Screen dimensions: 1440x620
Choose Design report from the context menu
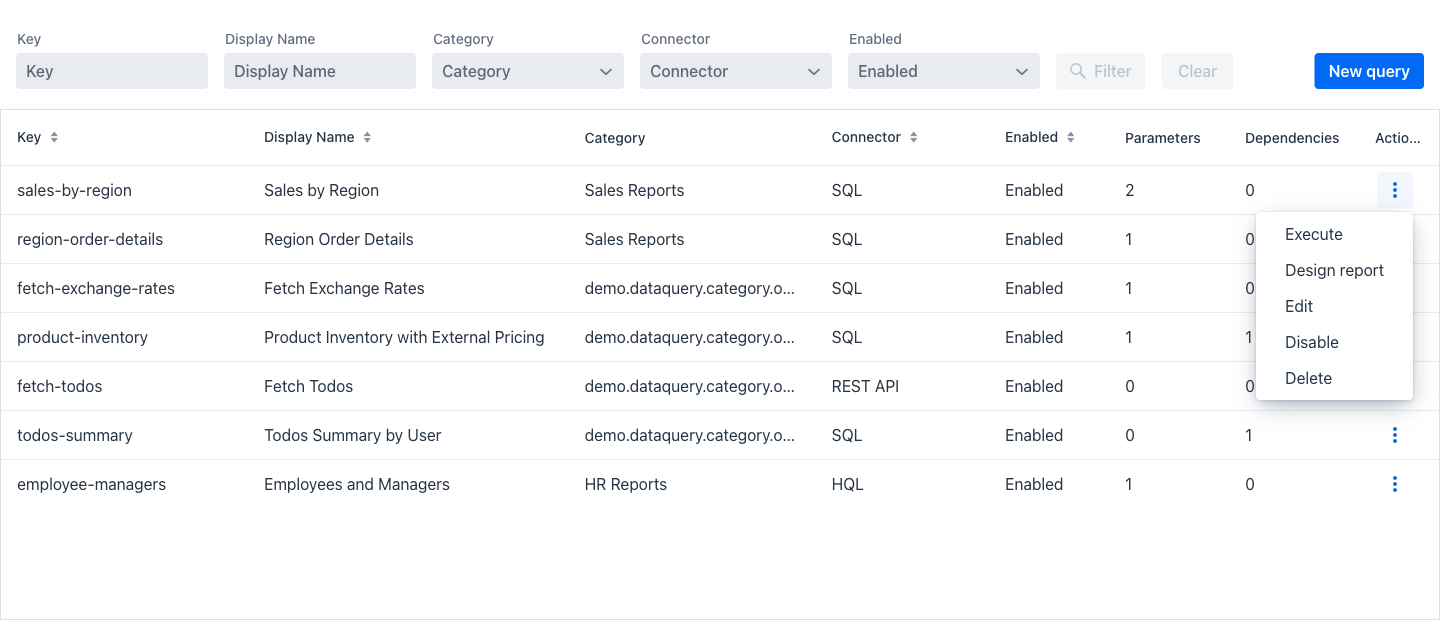[1334, 270]
